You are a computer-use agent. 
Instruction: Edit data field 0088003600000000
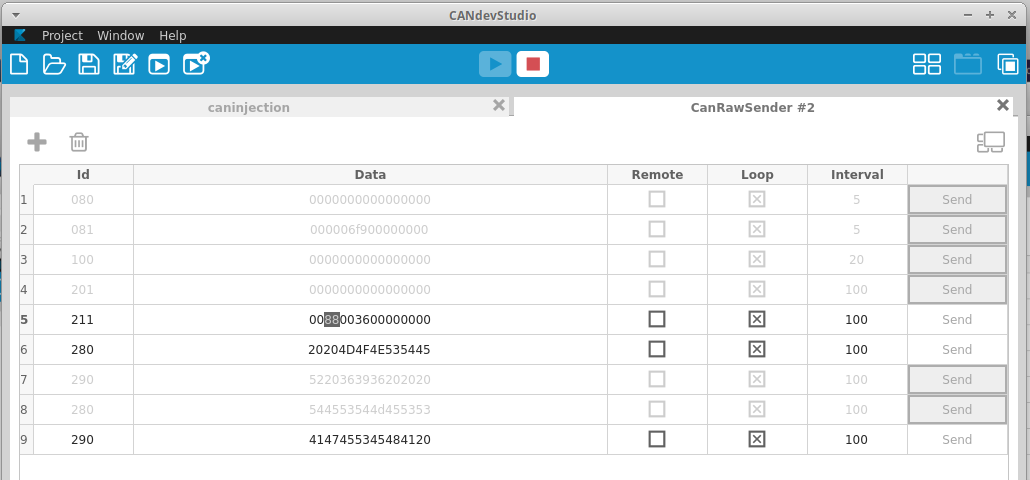point(370,320)
